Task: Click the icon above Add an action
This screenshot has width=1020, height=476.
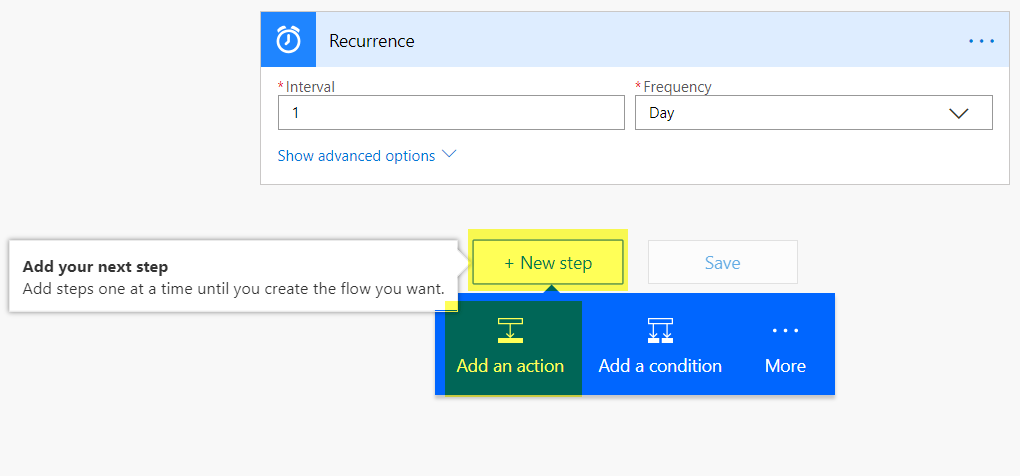Action: [510, 330]
